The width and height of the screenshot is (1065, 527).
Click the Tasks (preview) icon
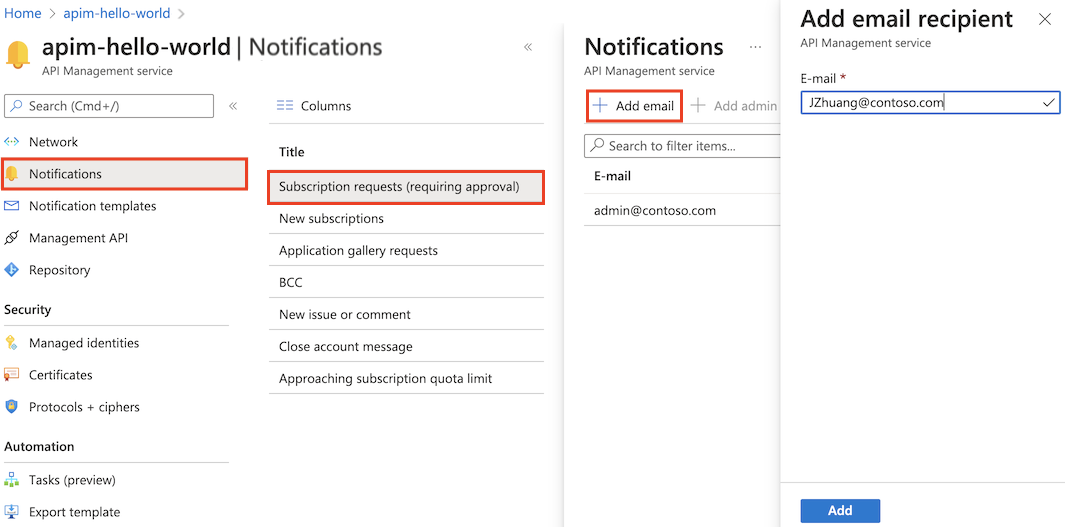12,480
